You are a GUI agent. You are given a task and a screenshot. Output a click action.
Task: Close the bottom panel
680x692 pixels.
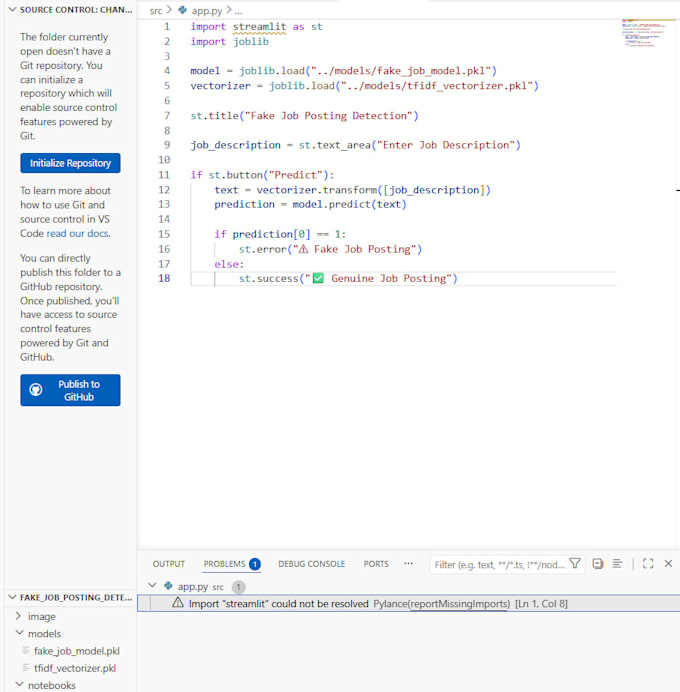click(668, 564)
